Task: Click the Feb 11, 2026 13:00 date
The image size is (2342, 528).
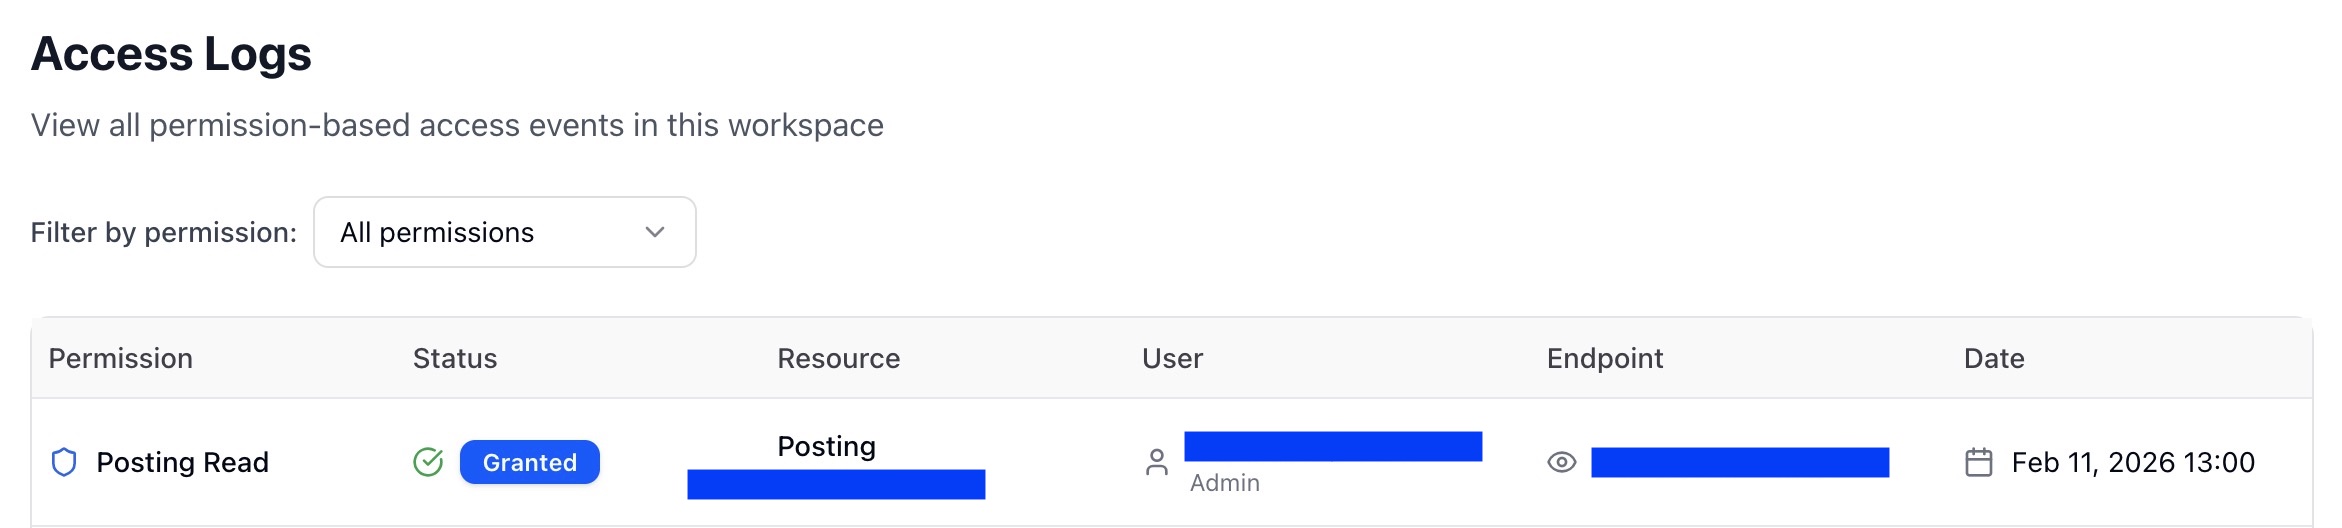Action: tap(2132, 462)
